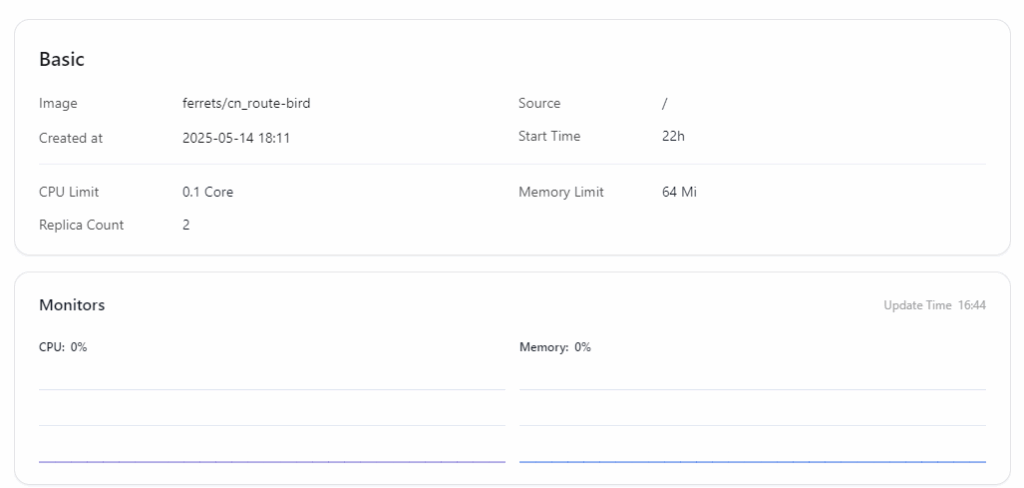This screenshot has height=488, width=1024.
Task: Click the Update Time 16:44 text
Action: 934,305
